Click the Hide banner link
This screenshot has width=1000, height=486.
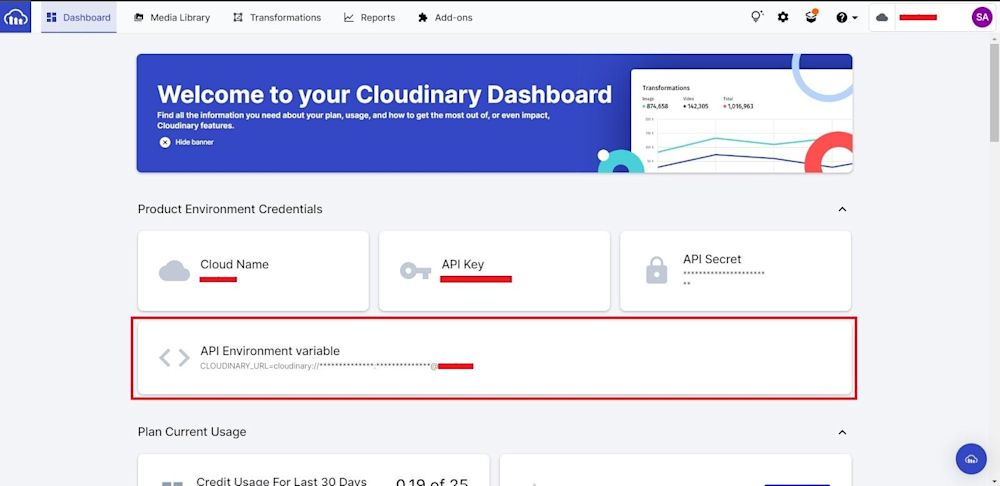tap(194, 142)
